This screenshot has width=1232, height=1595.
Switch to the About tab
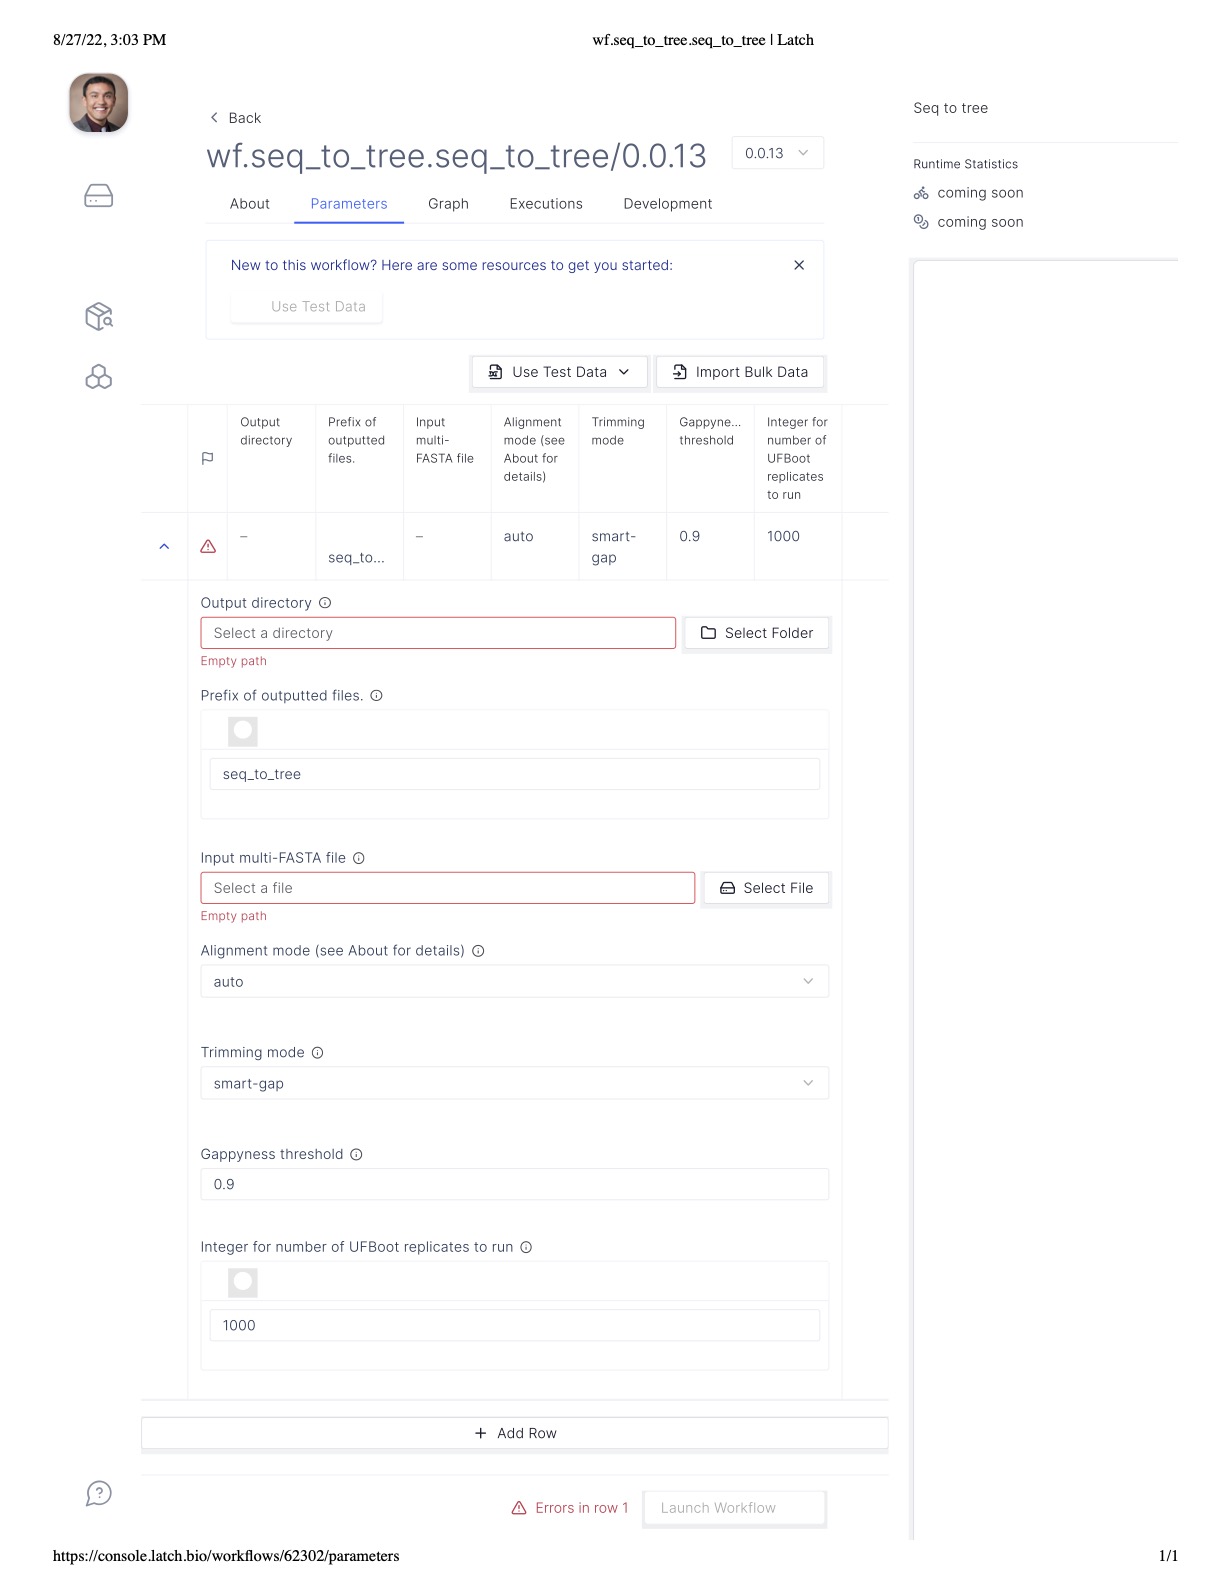point(249,204)
